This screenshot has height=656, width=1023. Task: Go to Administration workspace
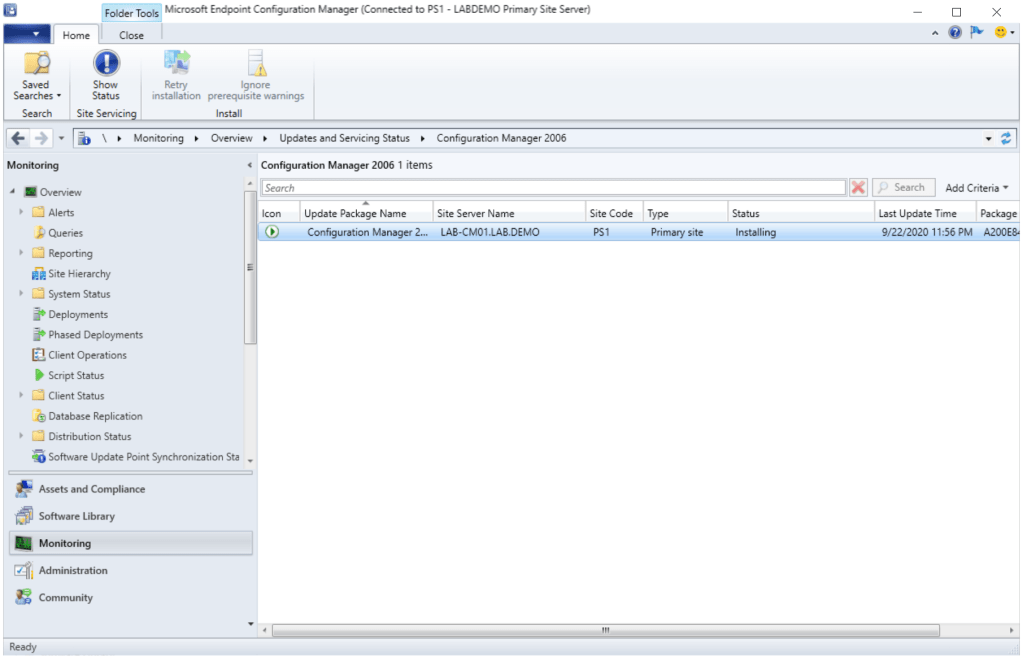[x=73, y=571]
